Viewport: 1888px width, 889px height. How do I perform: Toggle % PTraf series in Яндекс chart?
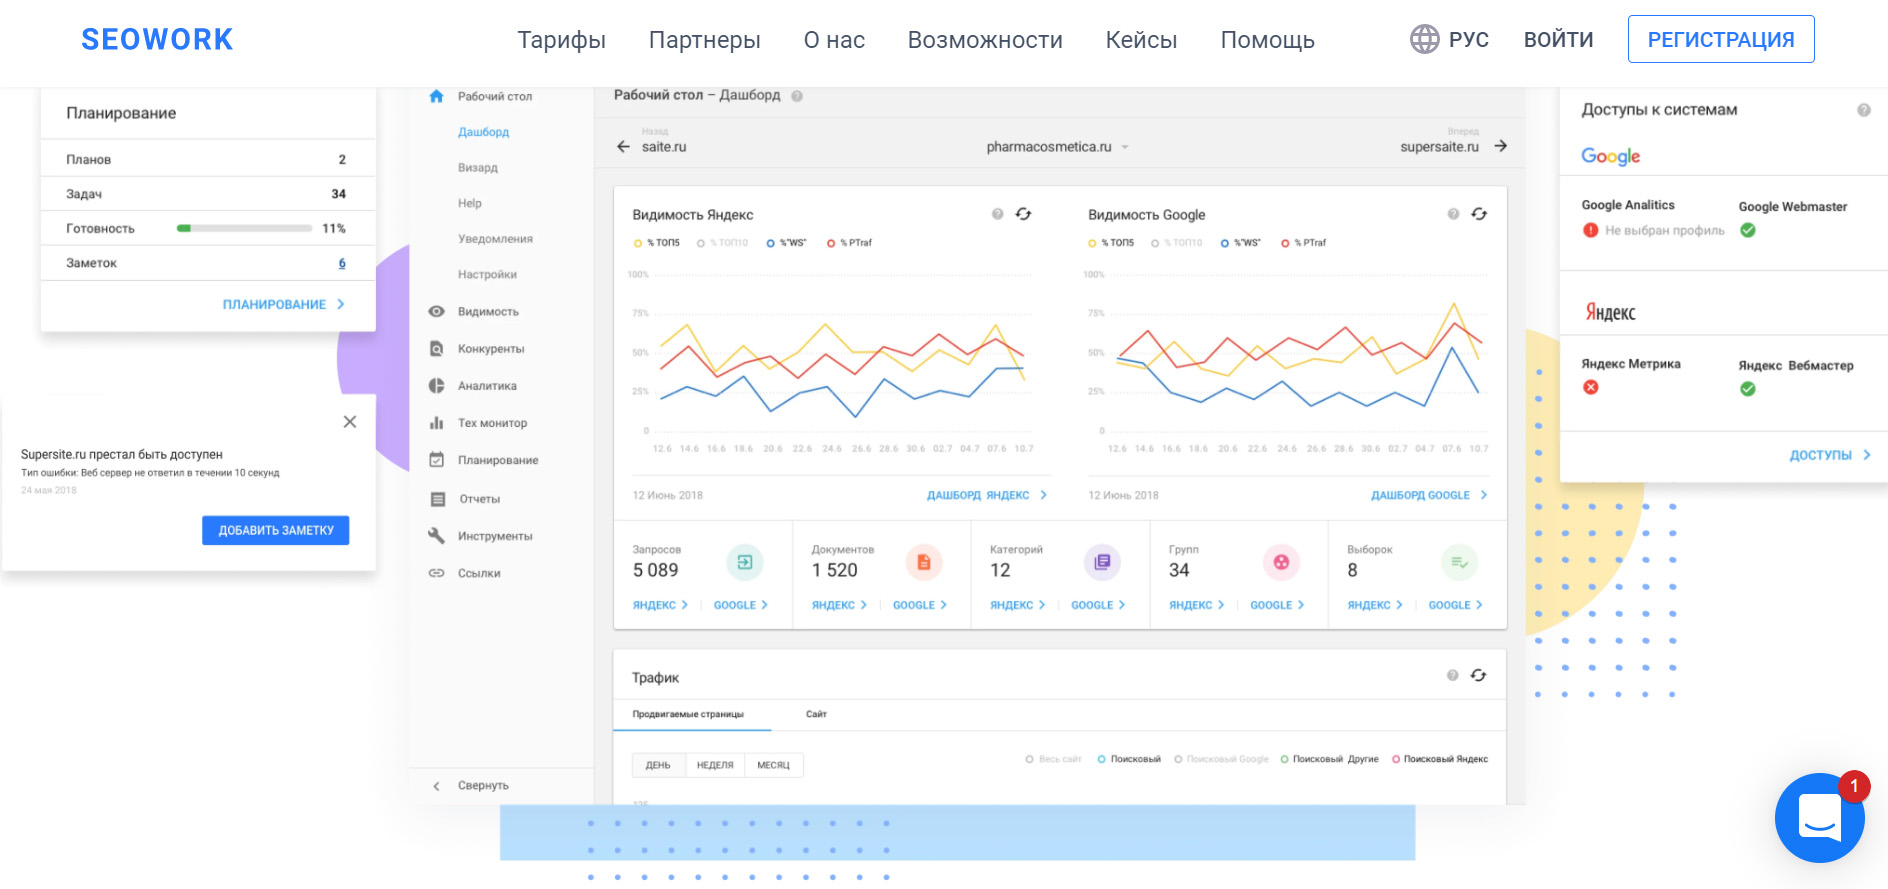(x=849, y=243)
